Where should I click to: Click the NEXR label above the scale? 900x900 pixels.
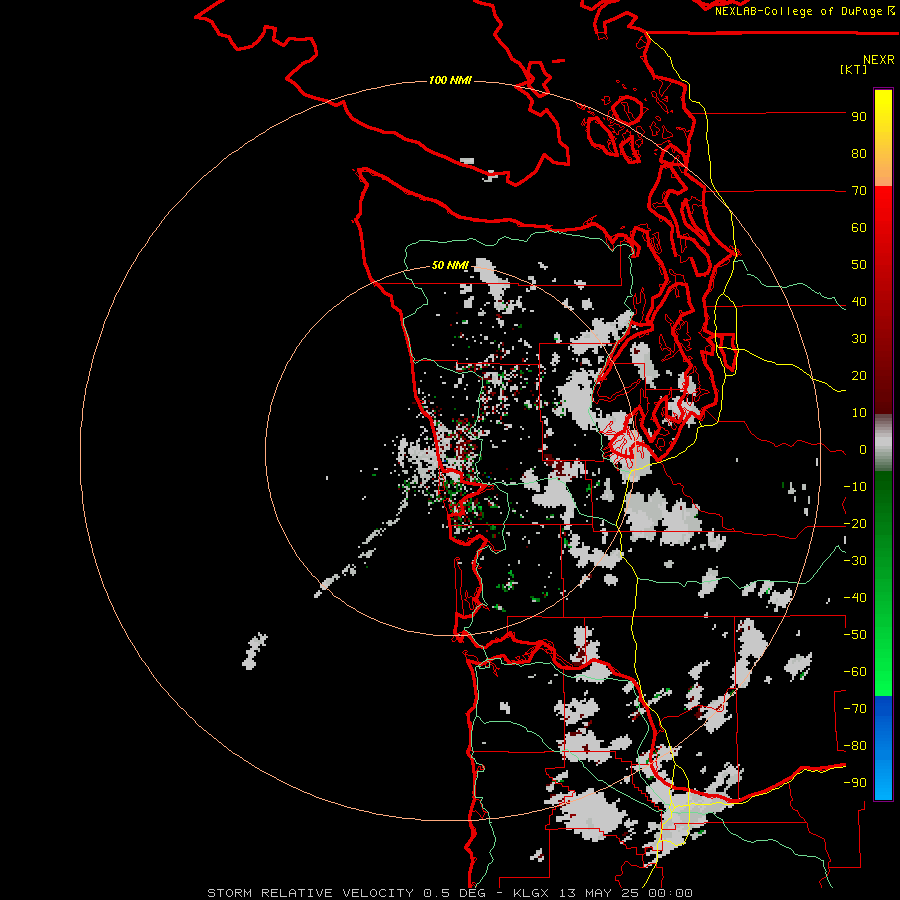(879, 60)
